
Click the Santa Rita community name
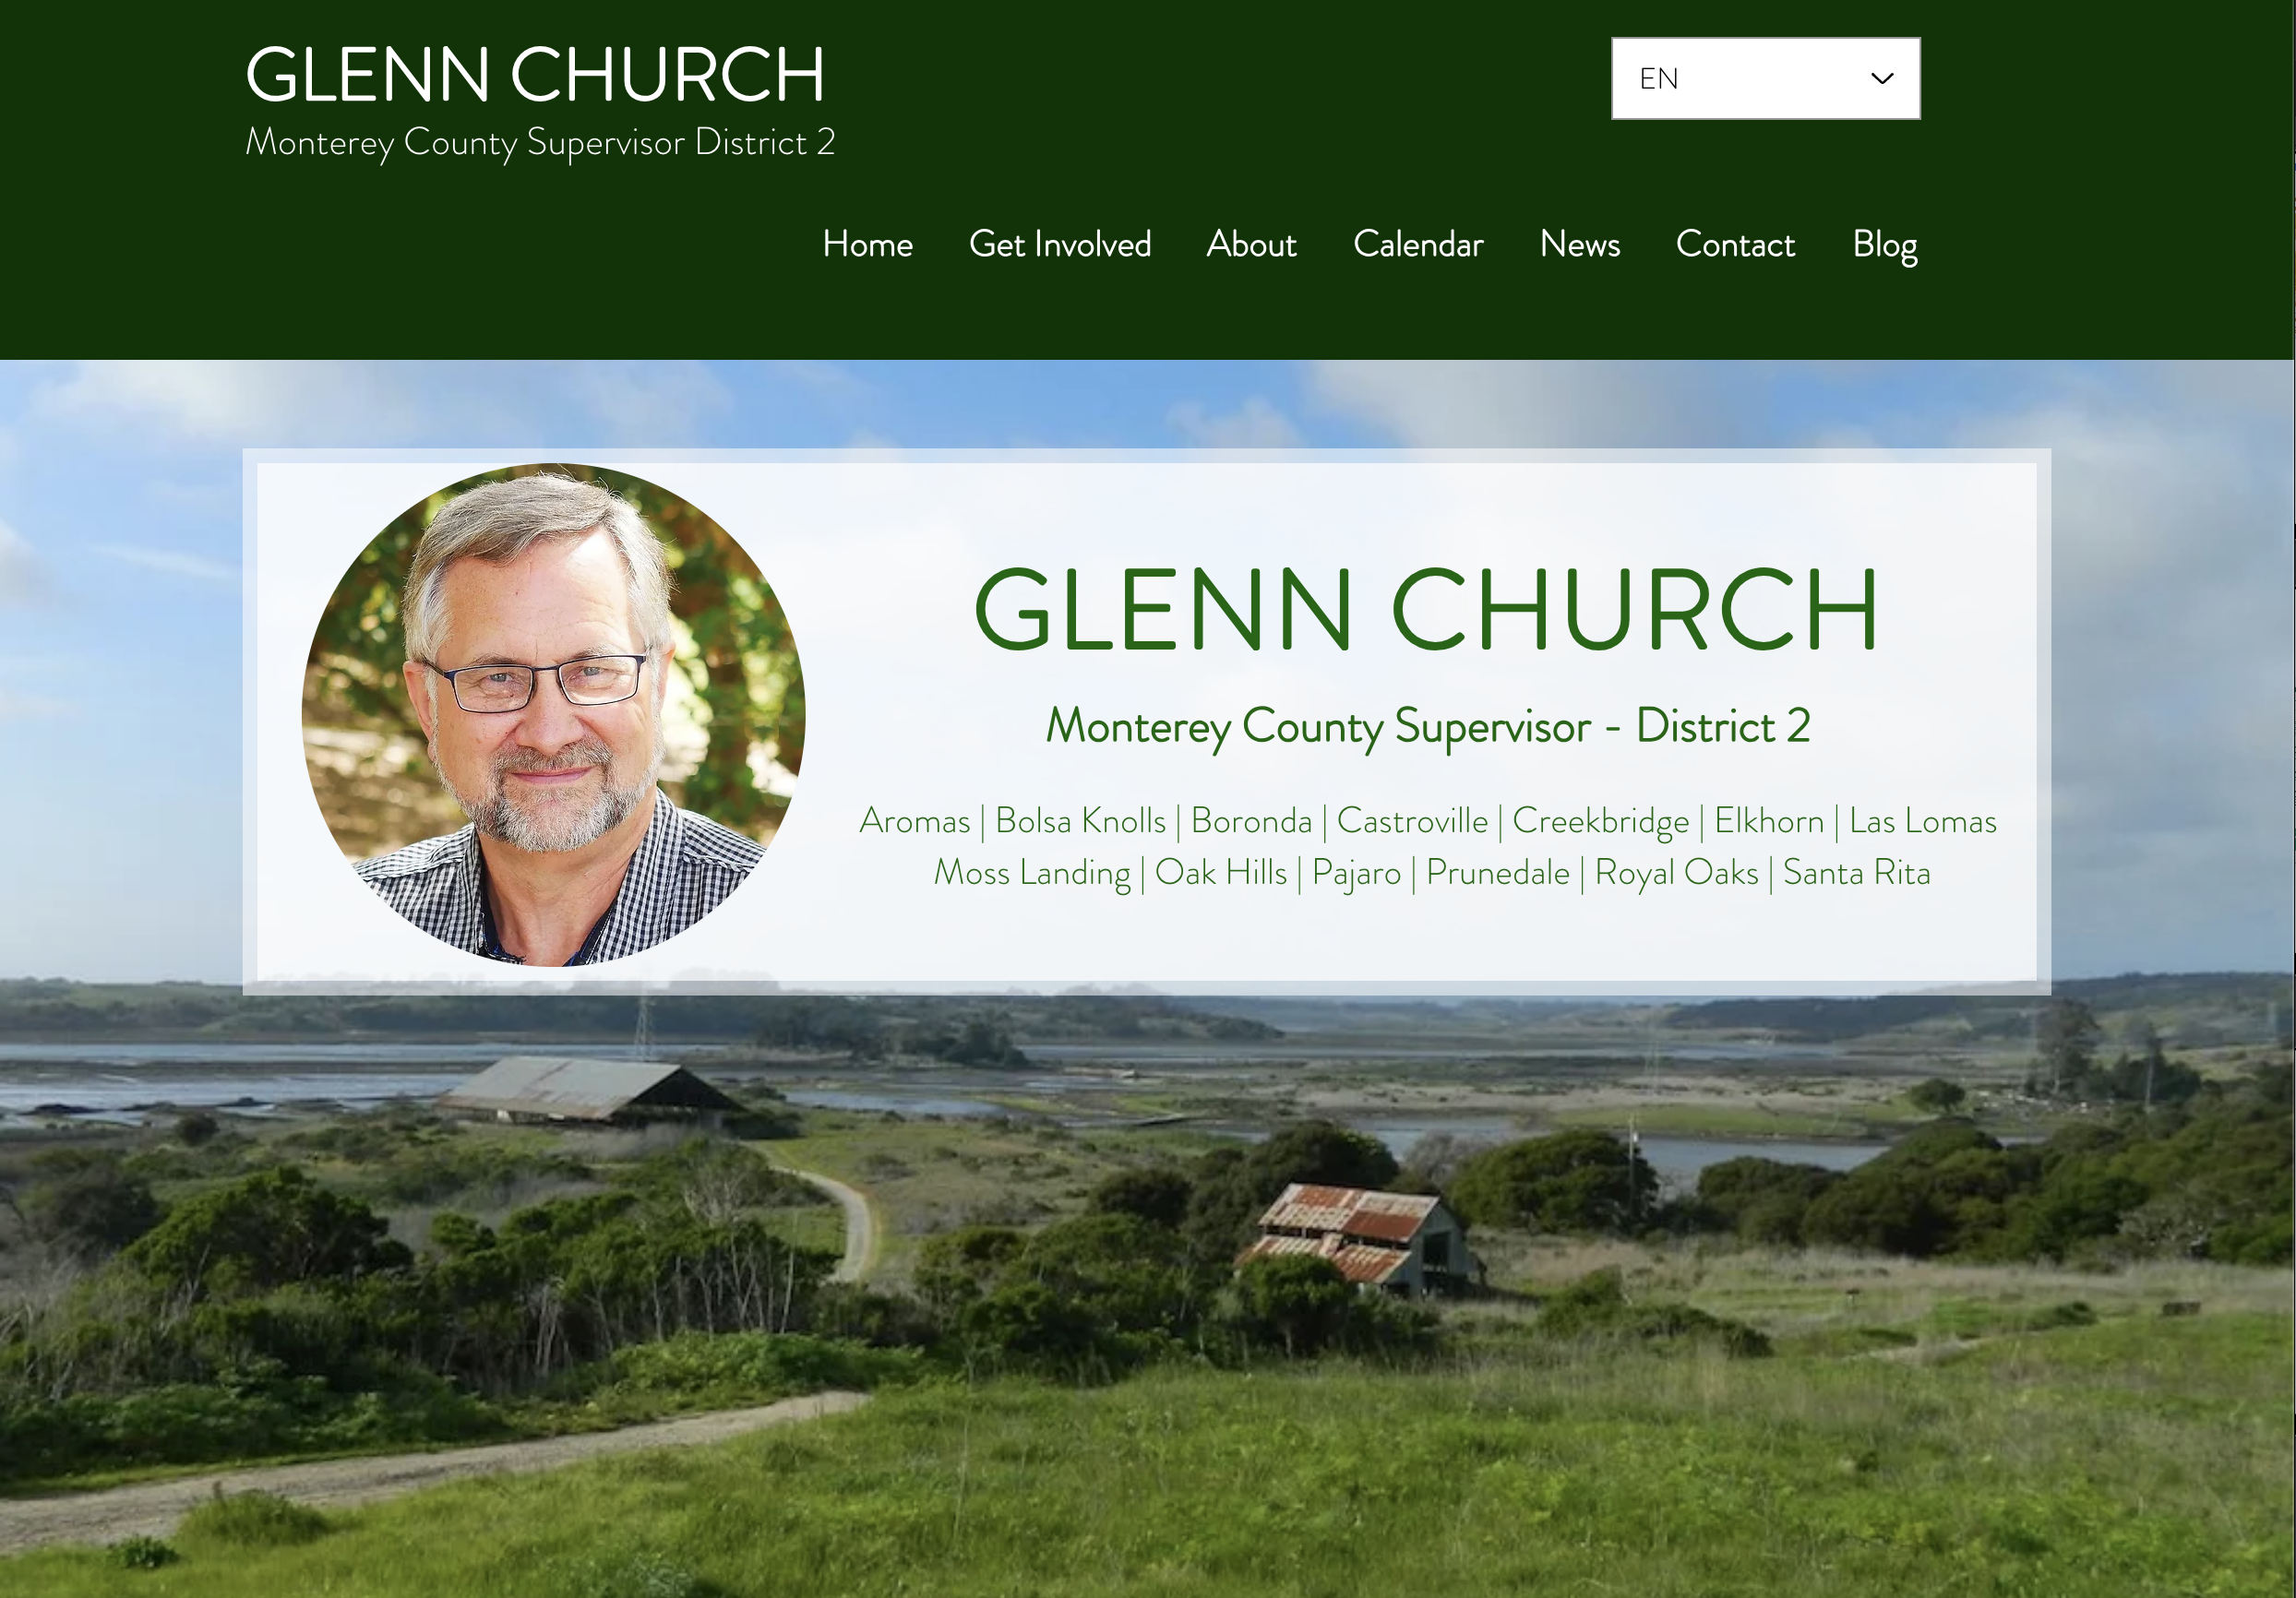pyautogui.click(x=1857, y=873)
